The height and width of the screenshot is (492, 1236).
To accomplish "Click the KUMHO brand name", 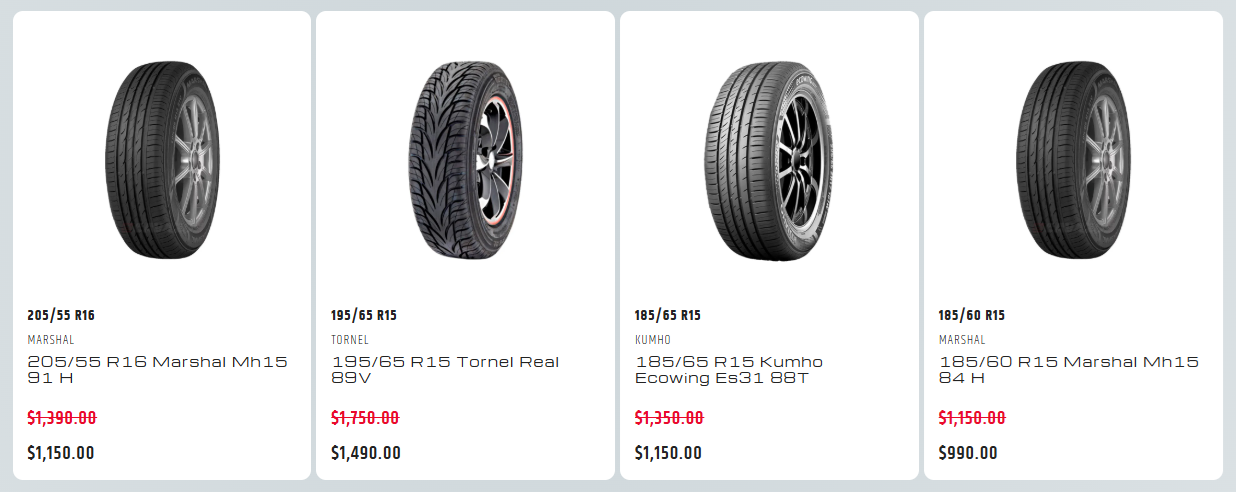I will 653,340.
